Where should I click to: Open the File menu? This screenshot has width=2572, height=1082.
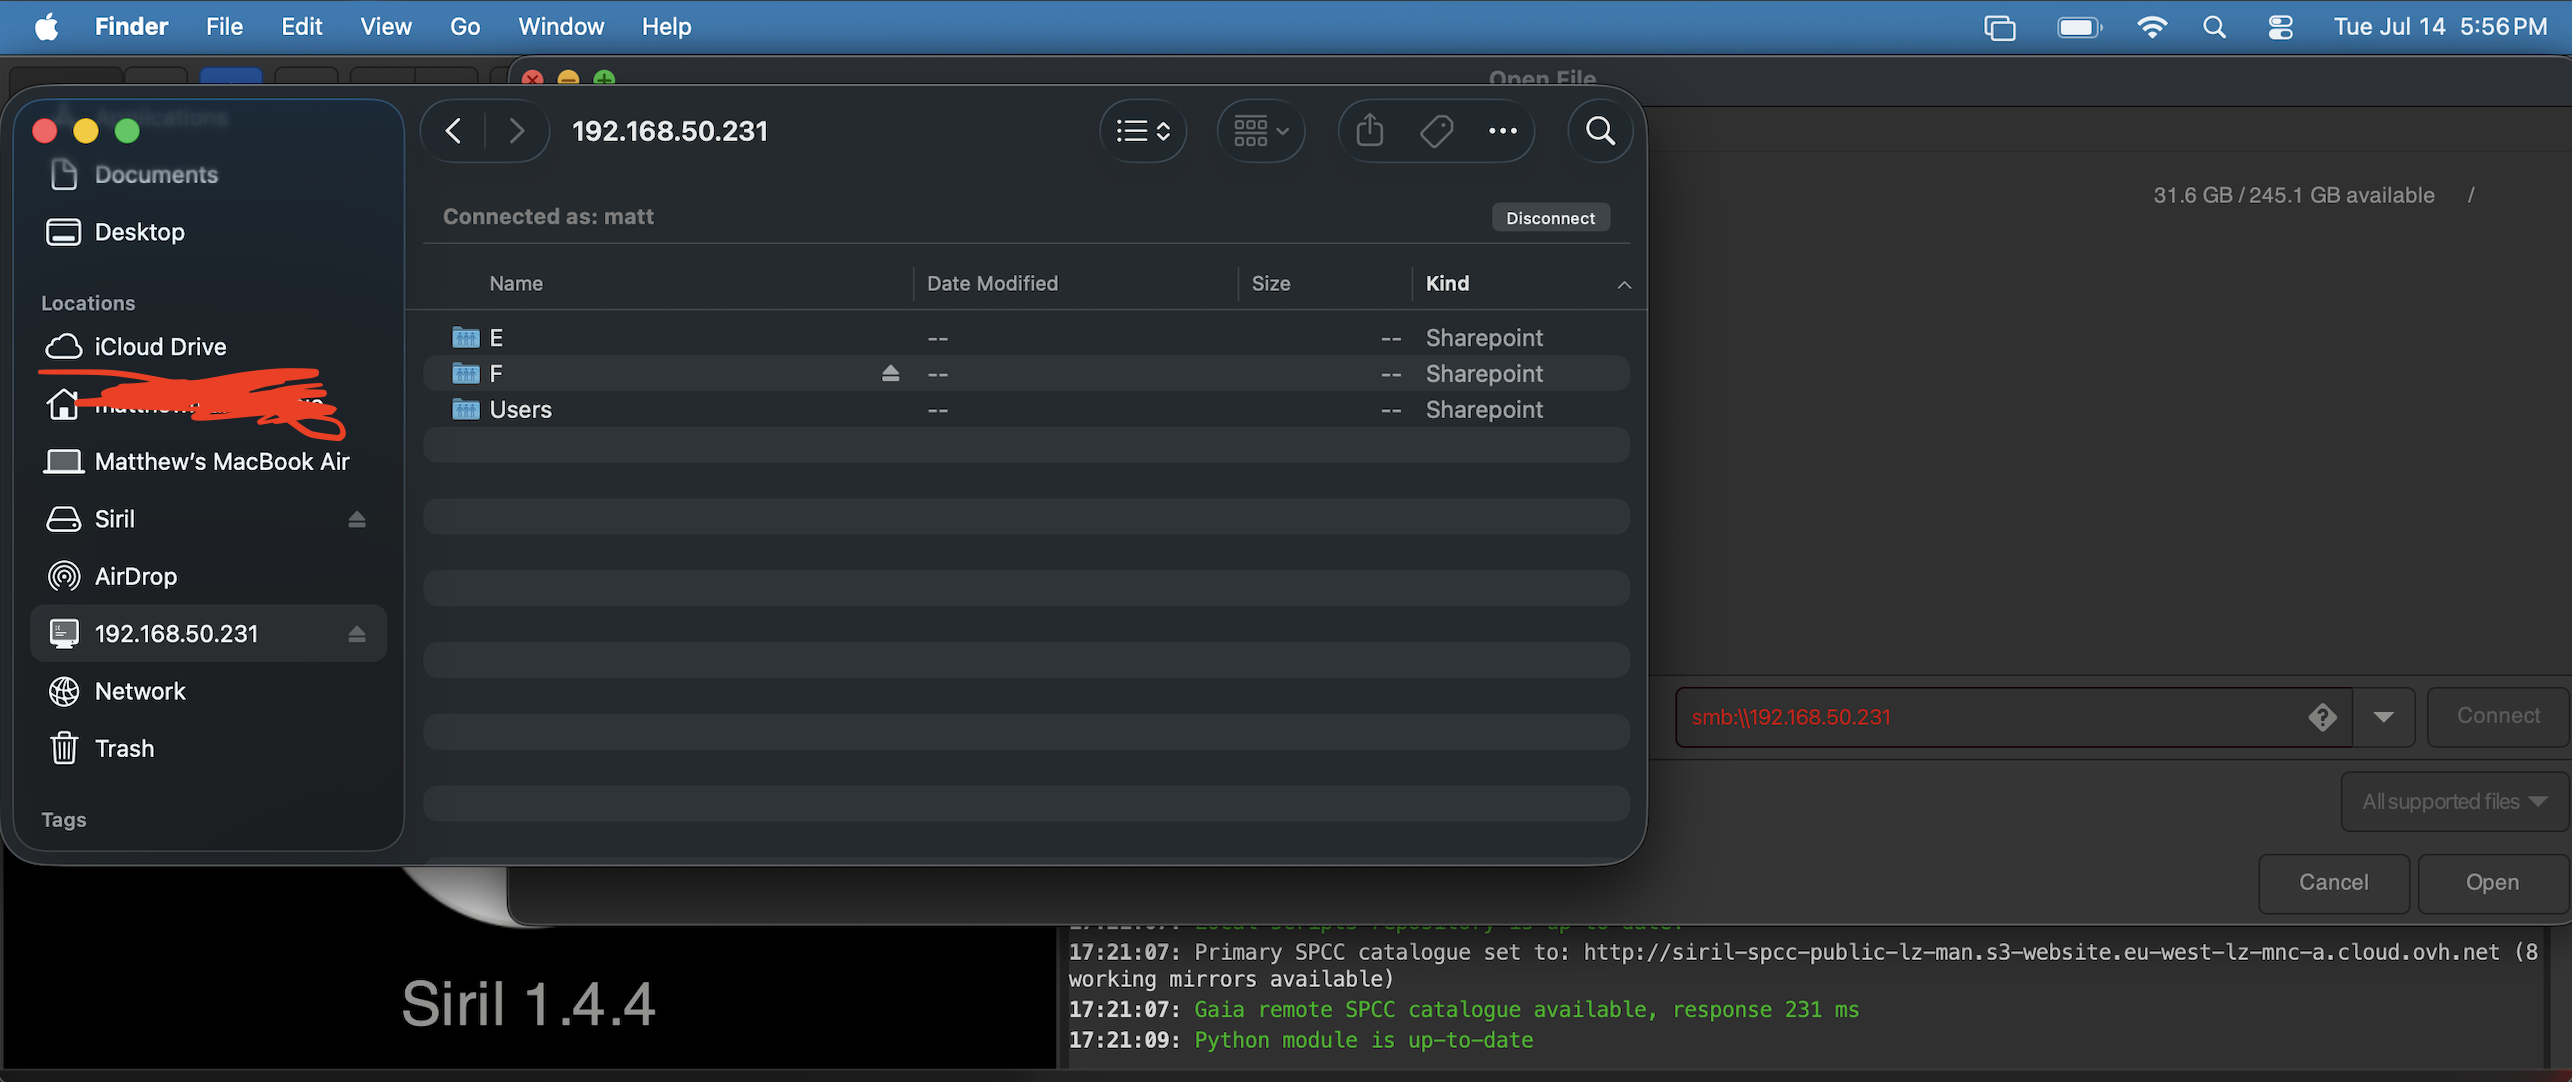[224, 27]
